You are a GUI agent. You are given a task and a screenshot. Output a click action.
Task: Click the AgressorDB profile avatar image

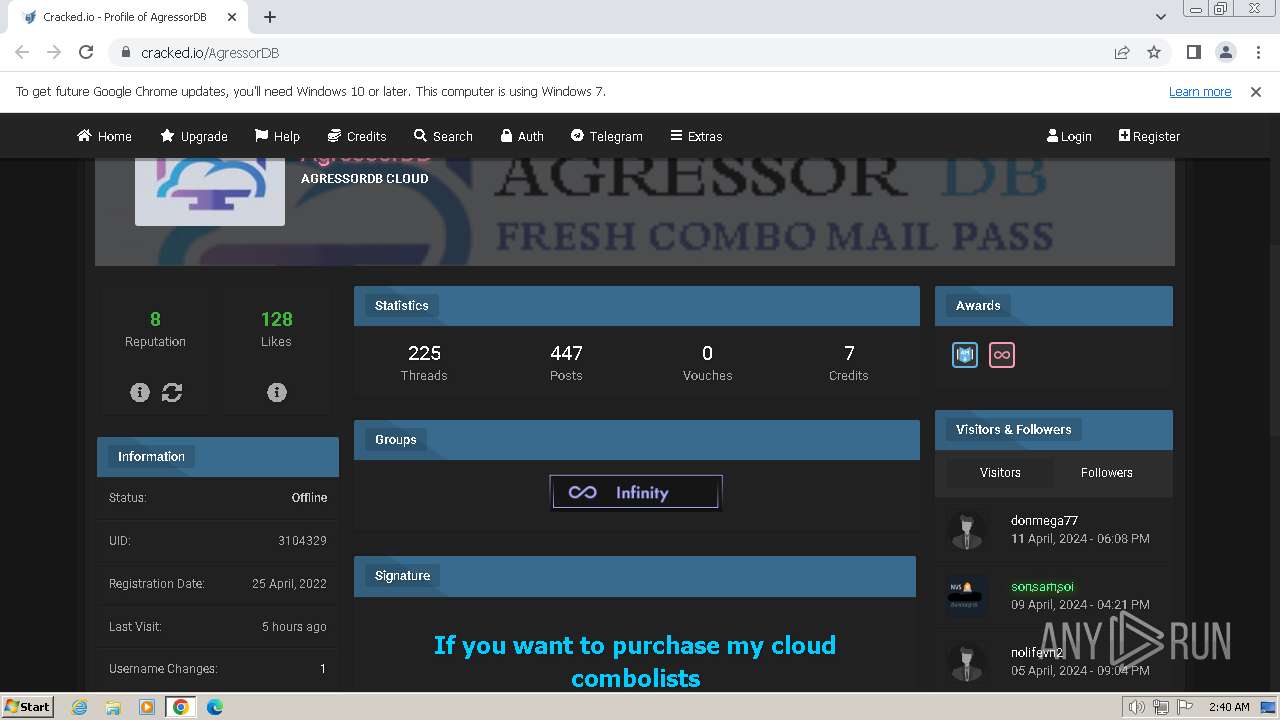210,192
